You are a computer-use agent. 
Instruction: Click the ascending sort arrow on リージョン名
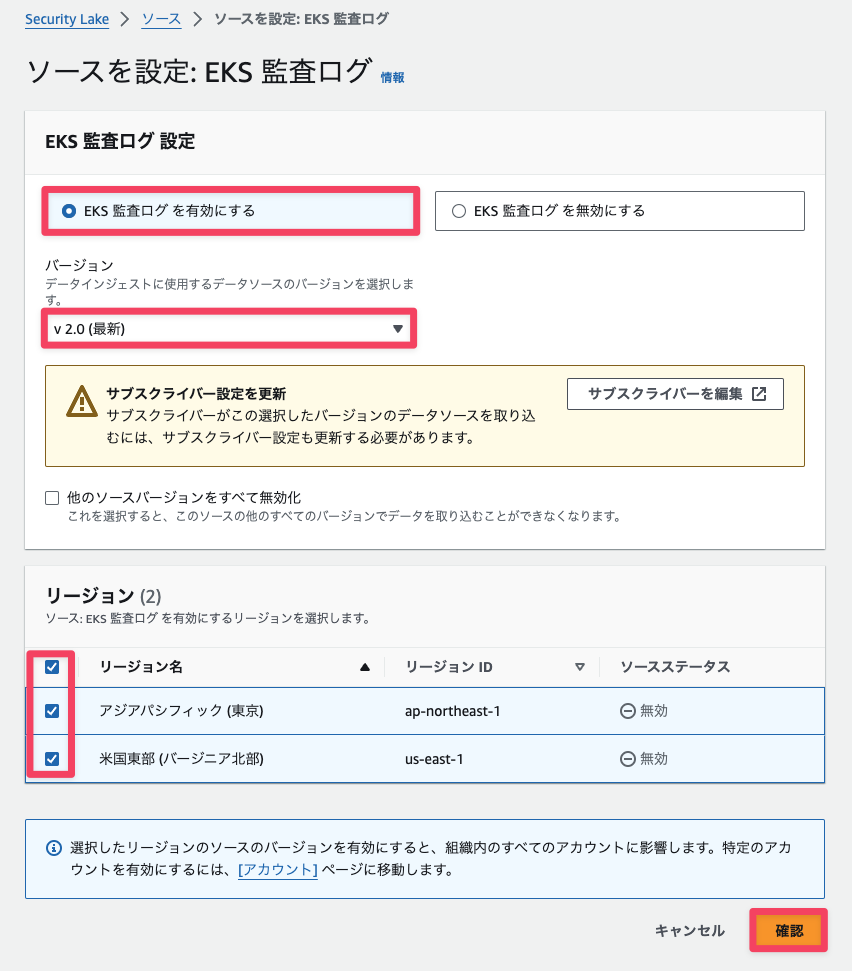tap(364, 666)
